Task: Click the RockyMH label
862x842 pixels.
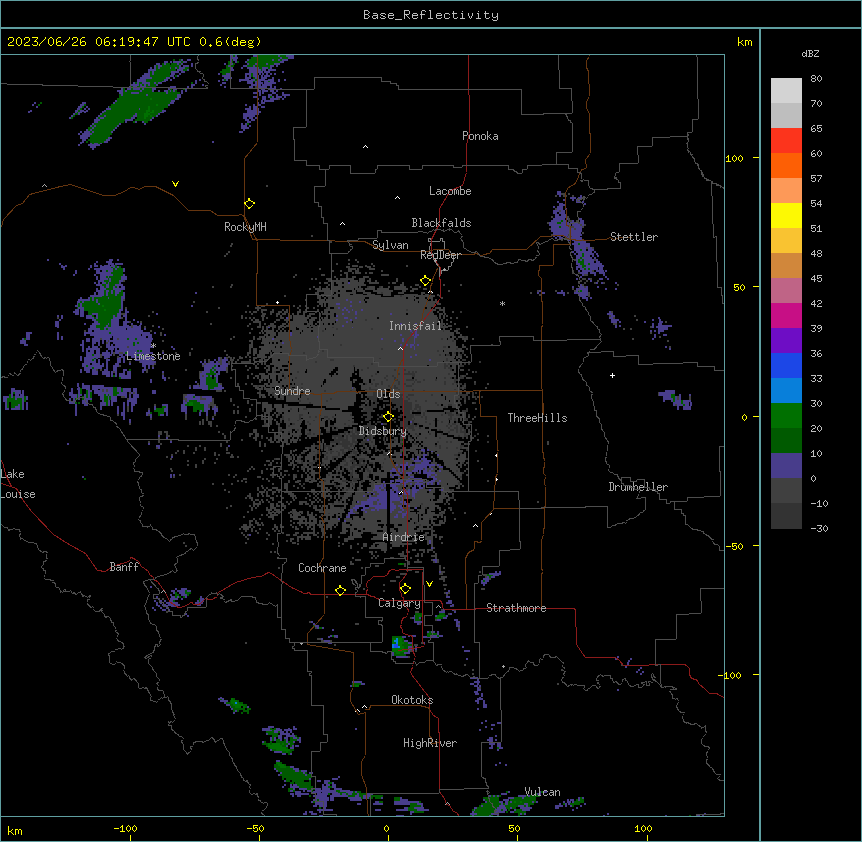Action: [x=245, y=227]
